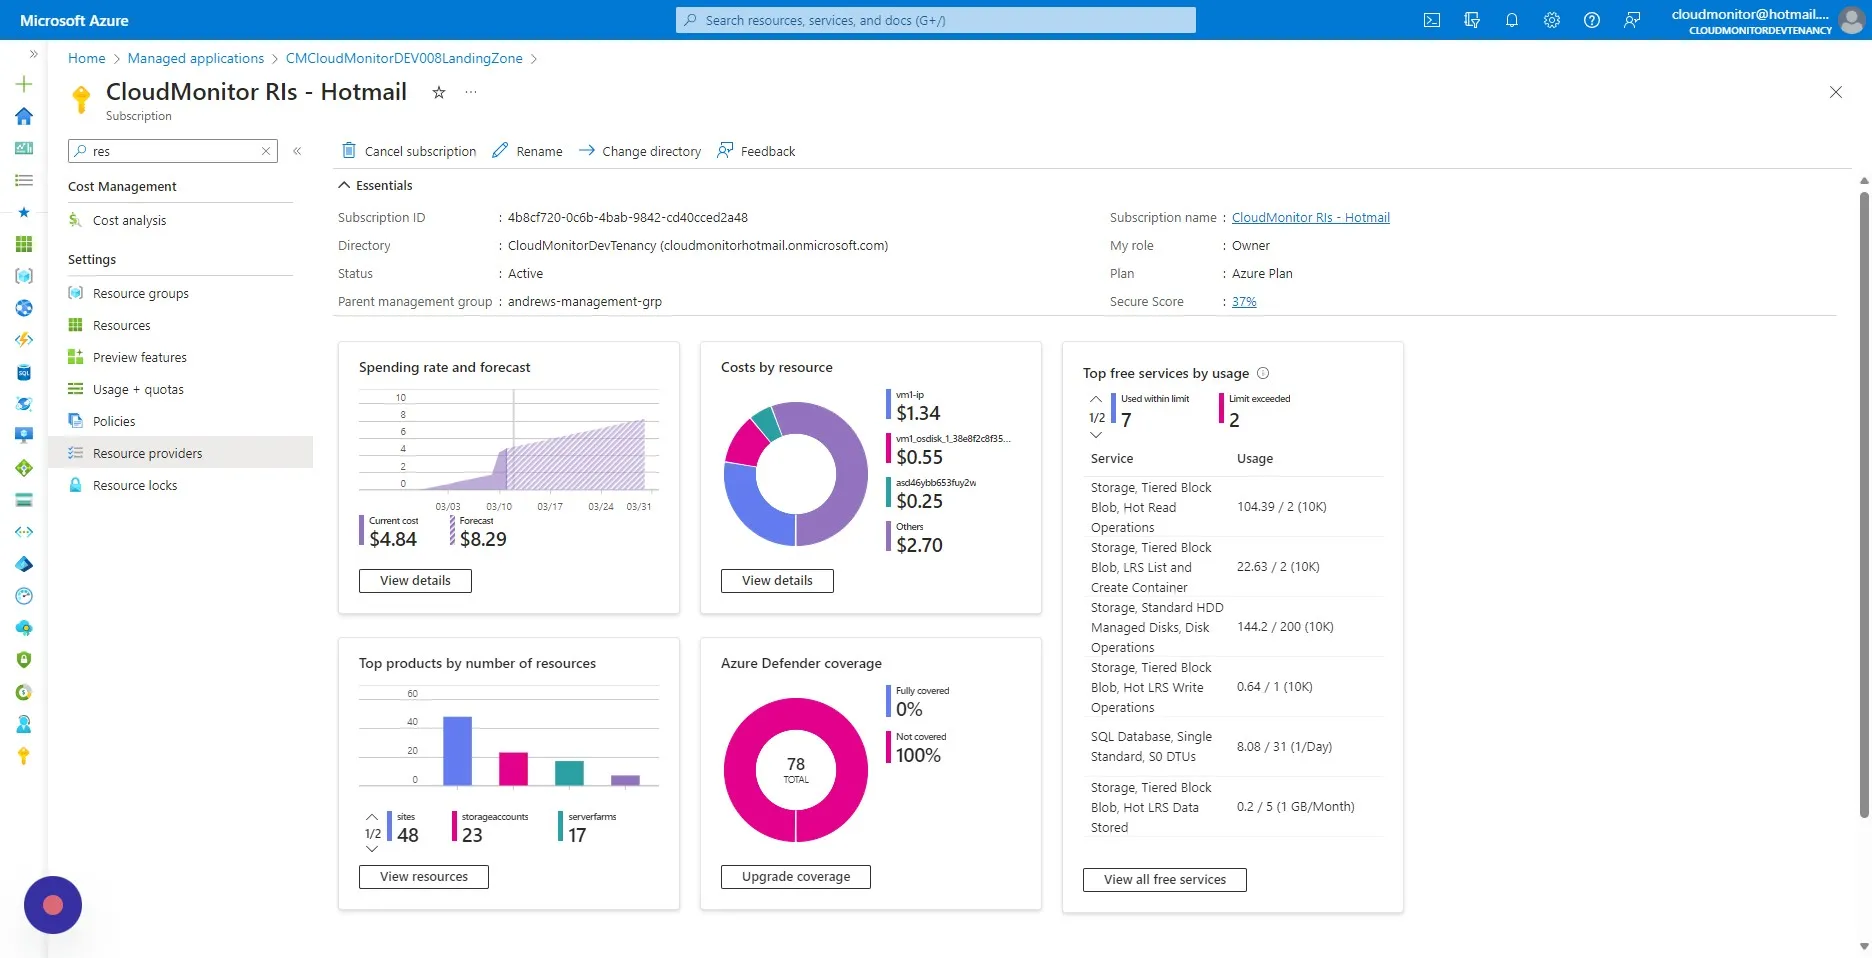The image size is (1872, 958).
Task: Focus the top search resources field
Action: [x=936, y=20]
